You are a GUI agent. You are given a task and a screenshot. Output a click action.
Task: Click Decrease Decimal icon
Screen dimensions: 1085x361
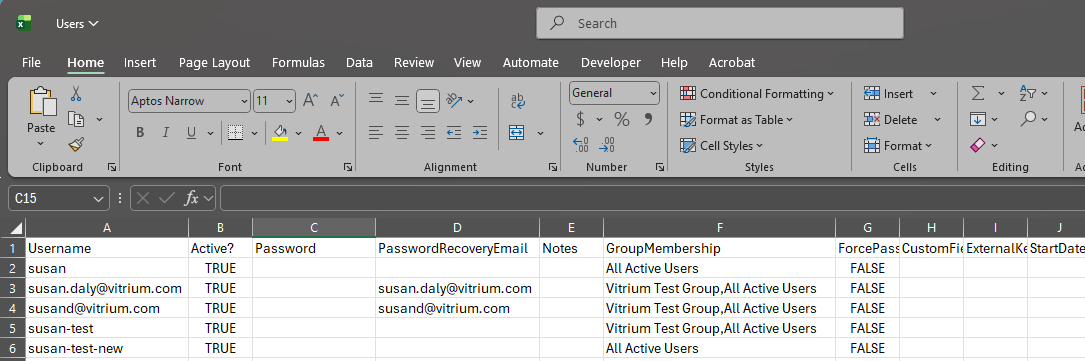(x=607, y=145)
